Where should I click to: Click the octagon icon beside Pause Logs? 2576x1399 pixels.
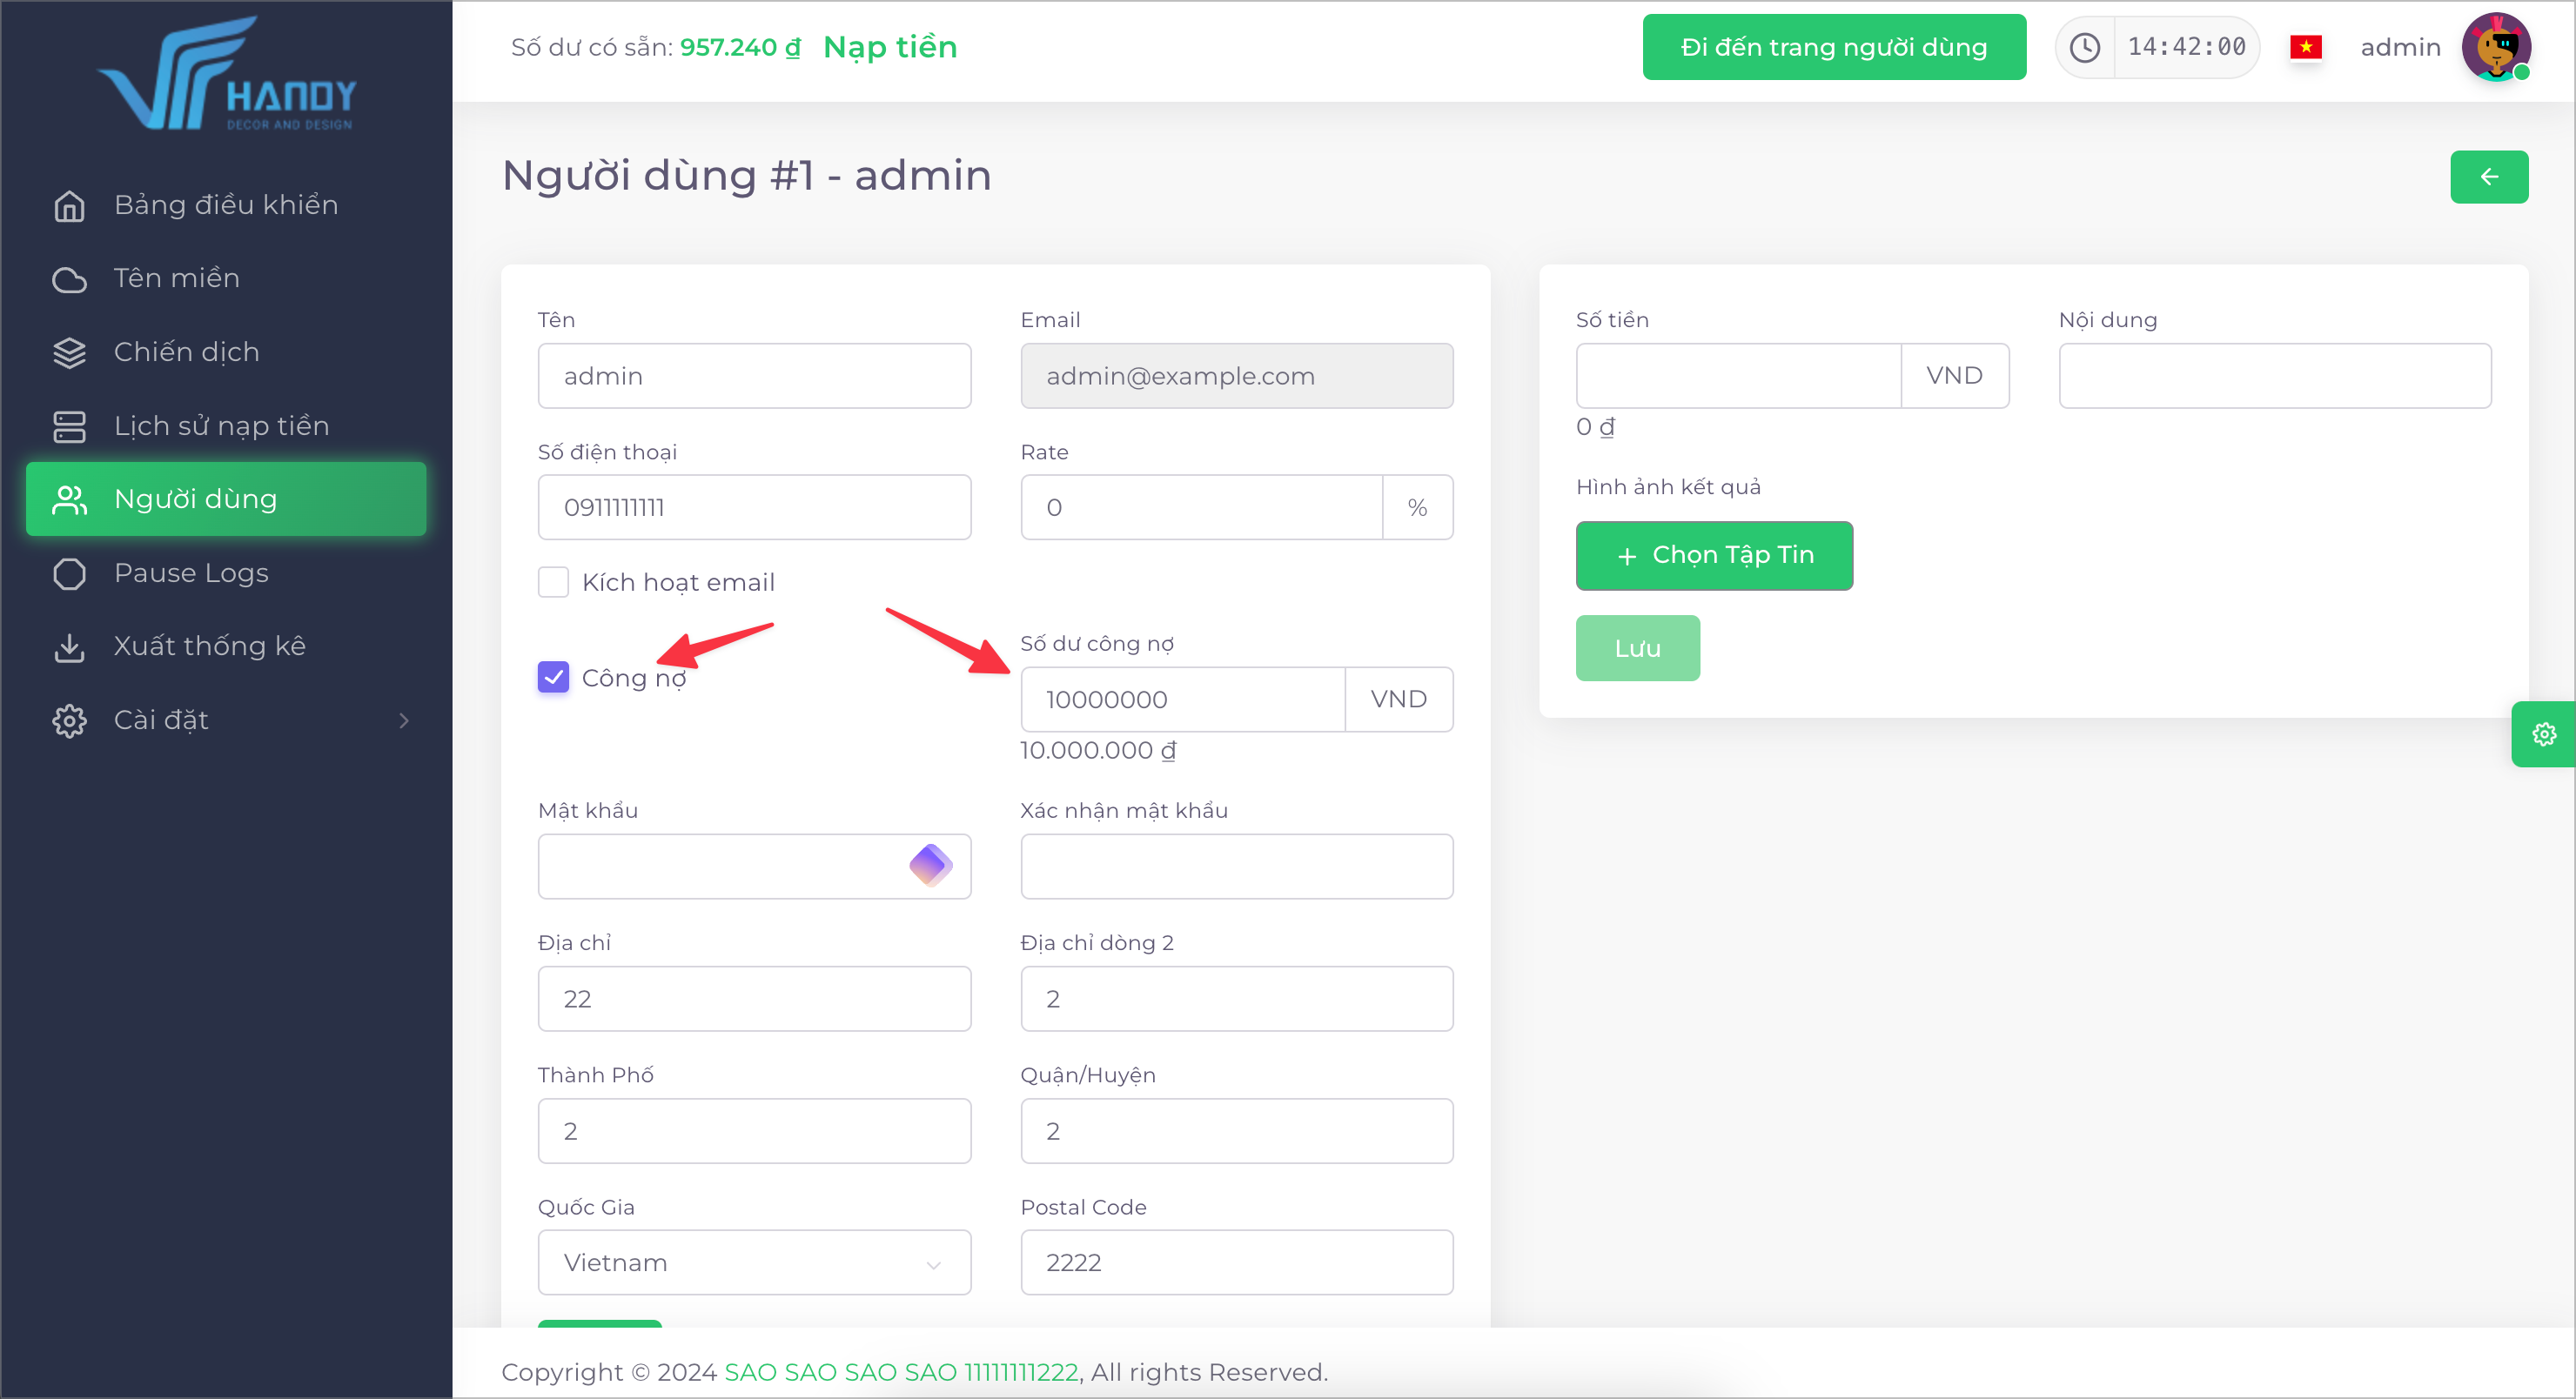(69, 573)
